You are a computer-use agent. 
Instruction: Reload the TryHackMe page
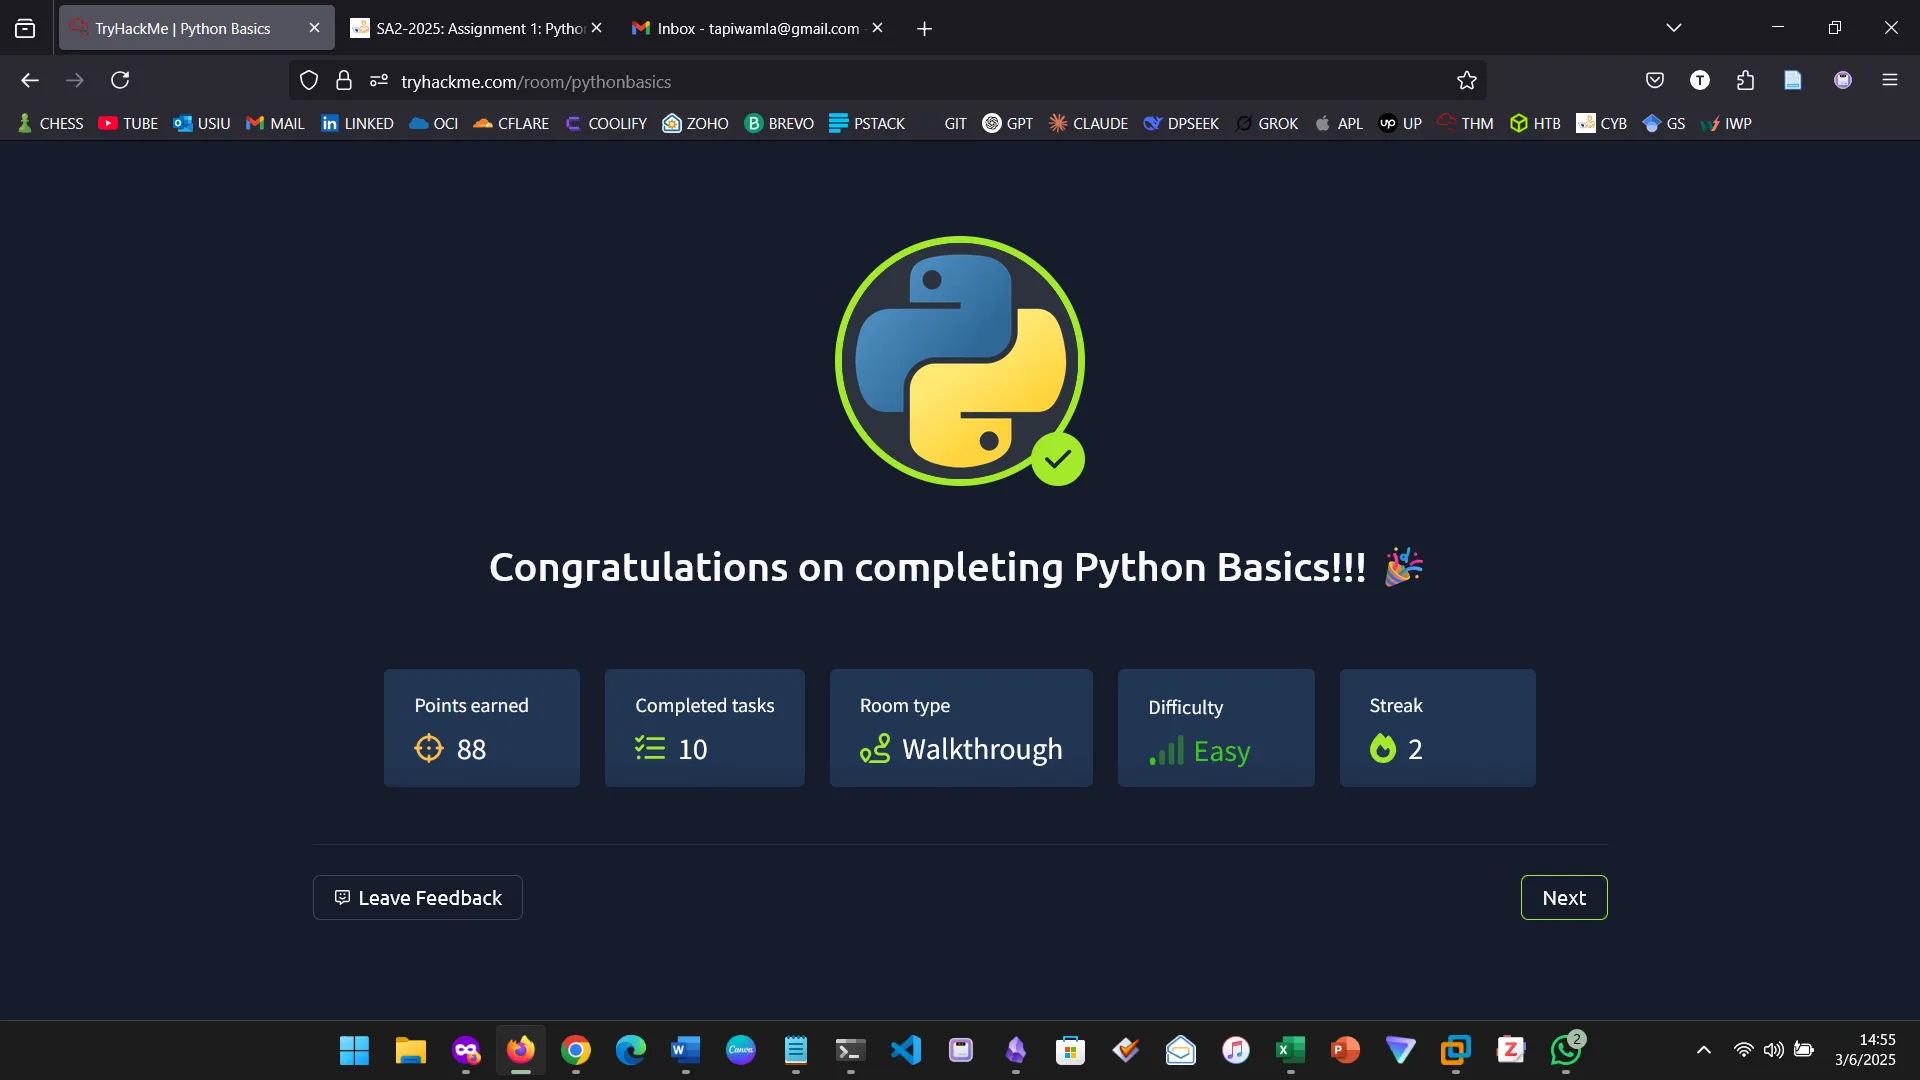click(x=120, y=80)
